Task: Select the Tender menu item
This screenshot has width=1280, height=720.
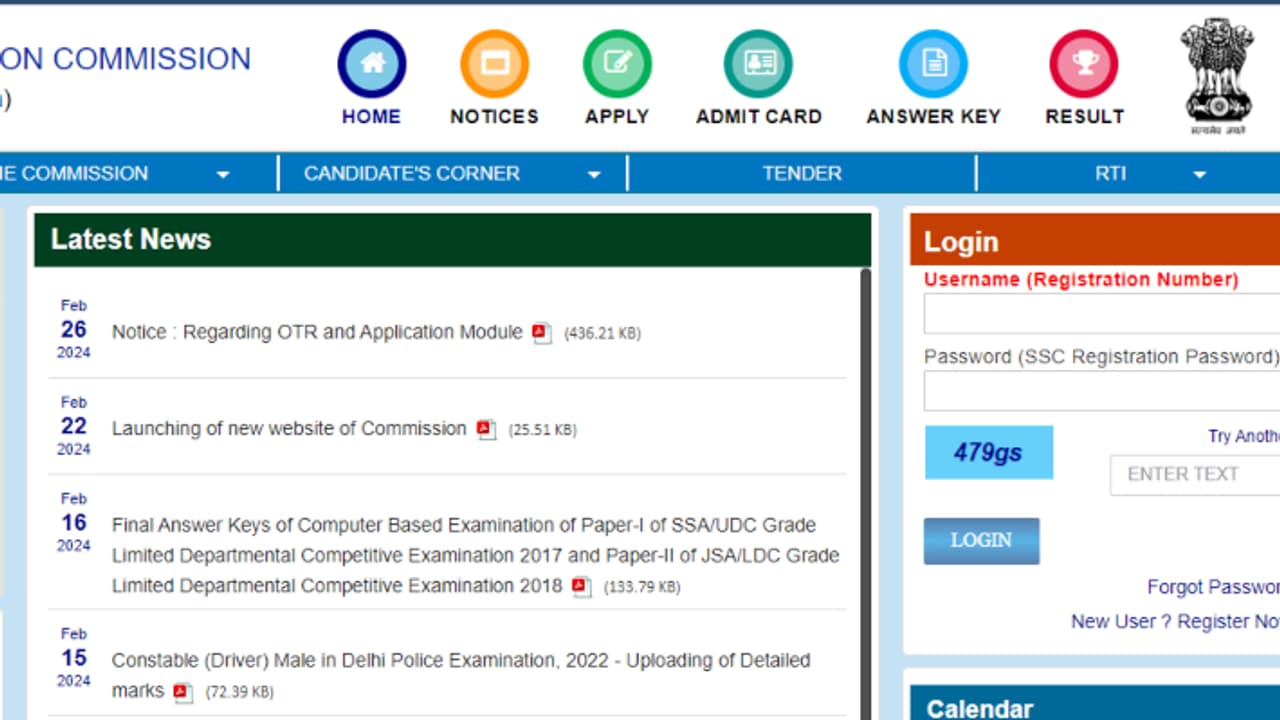Action: (x=802, y=173)
